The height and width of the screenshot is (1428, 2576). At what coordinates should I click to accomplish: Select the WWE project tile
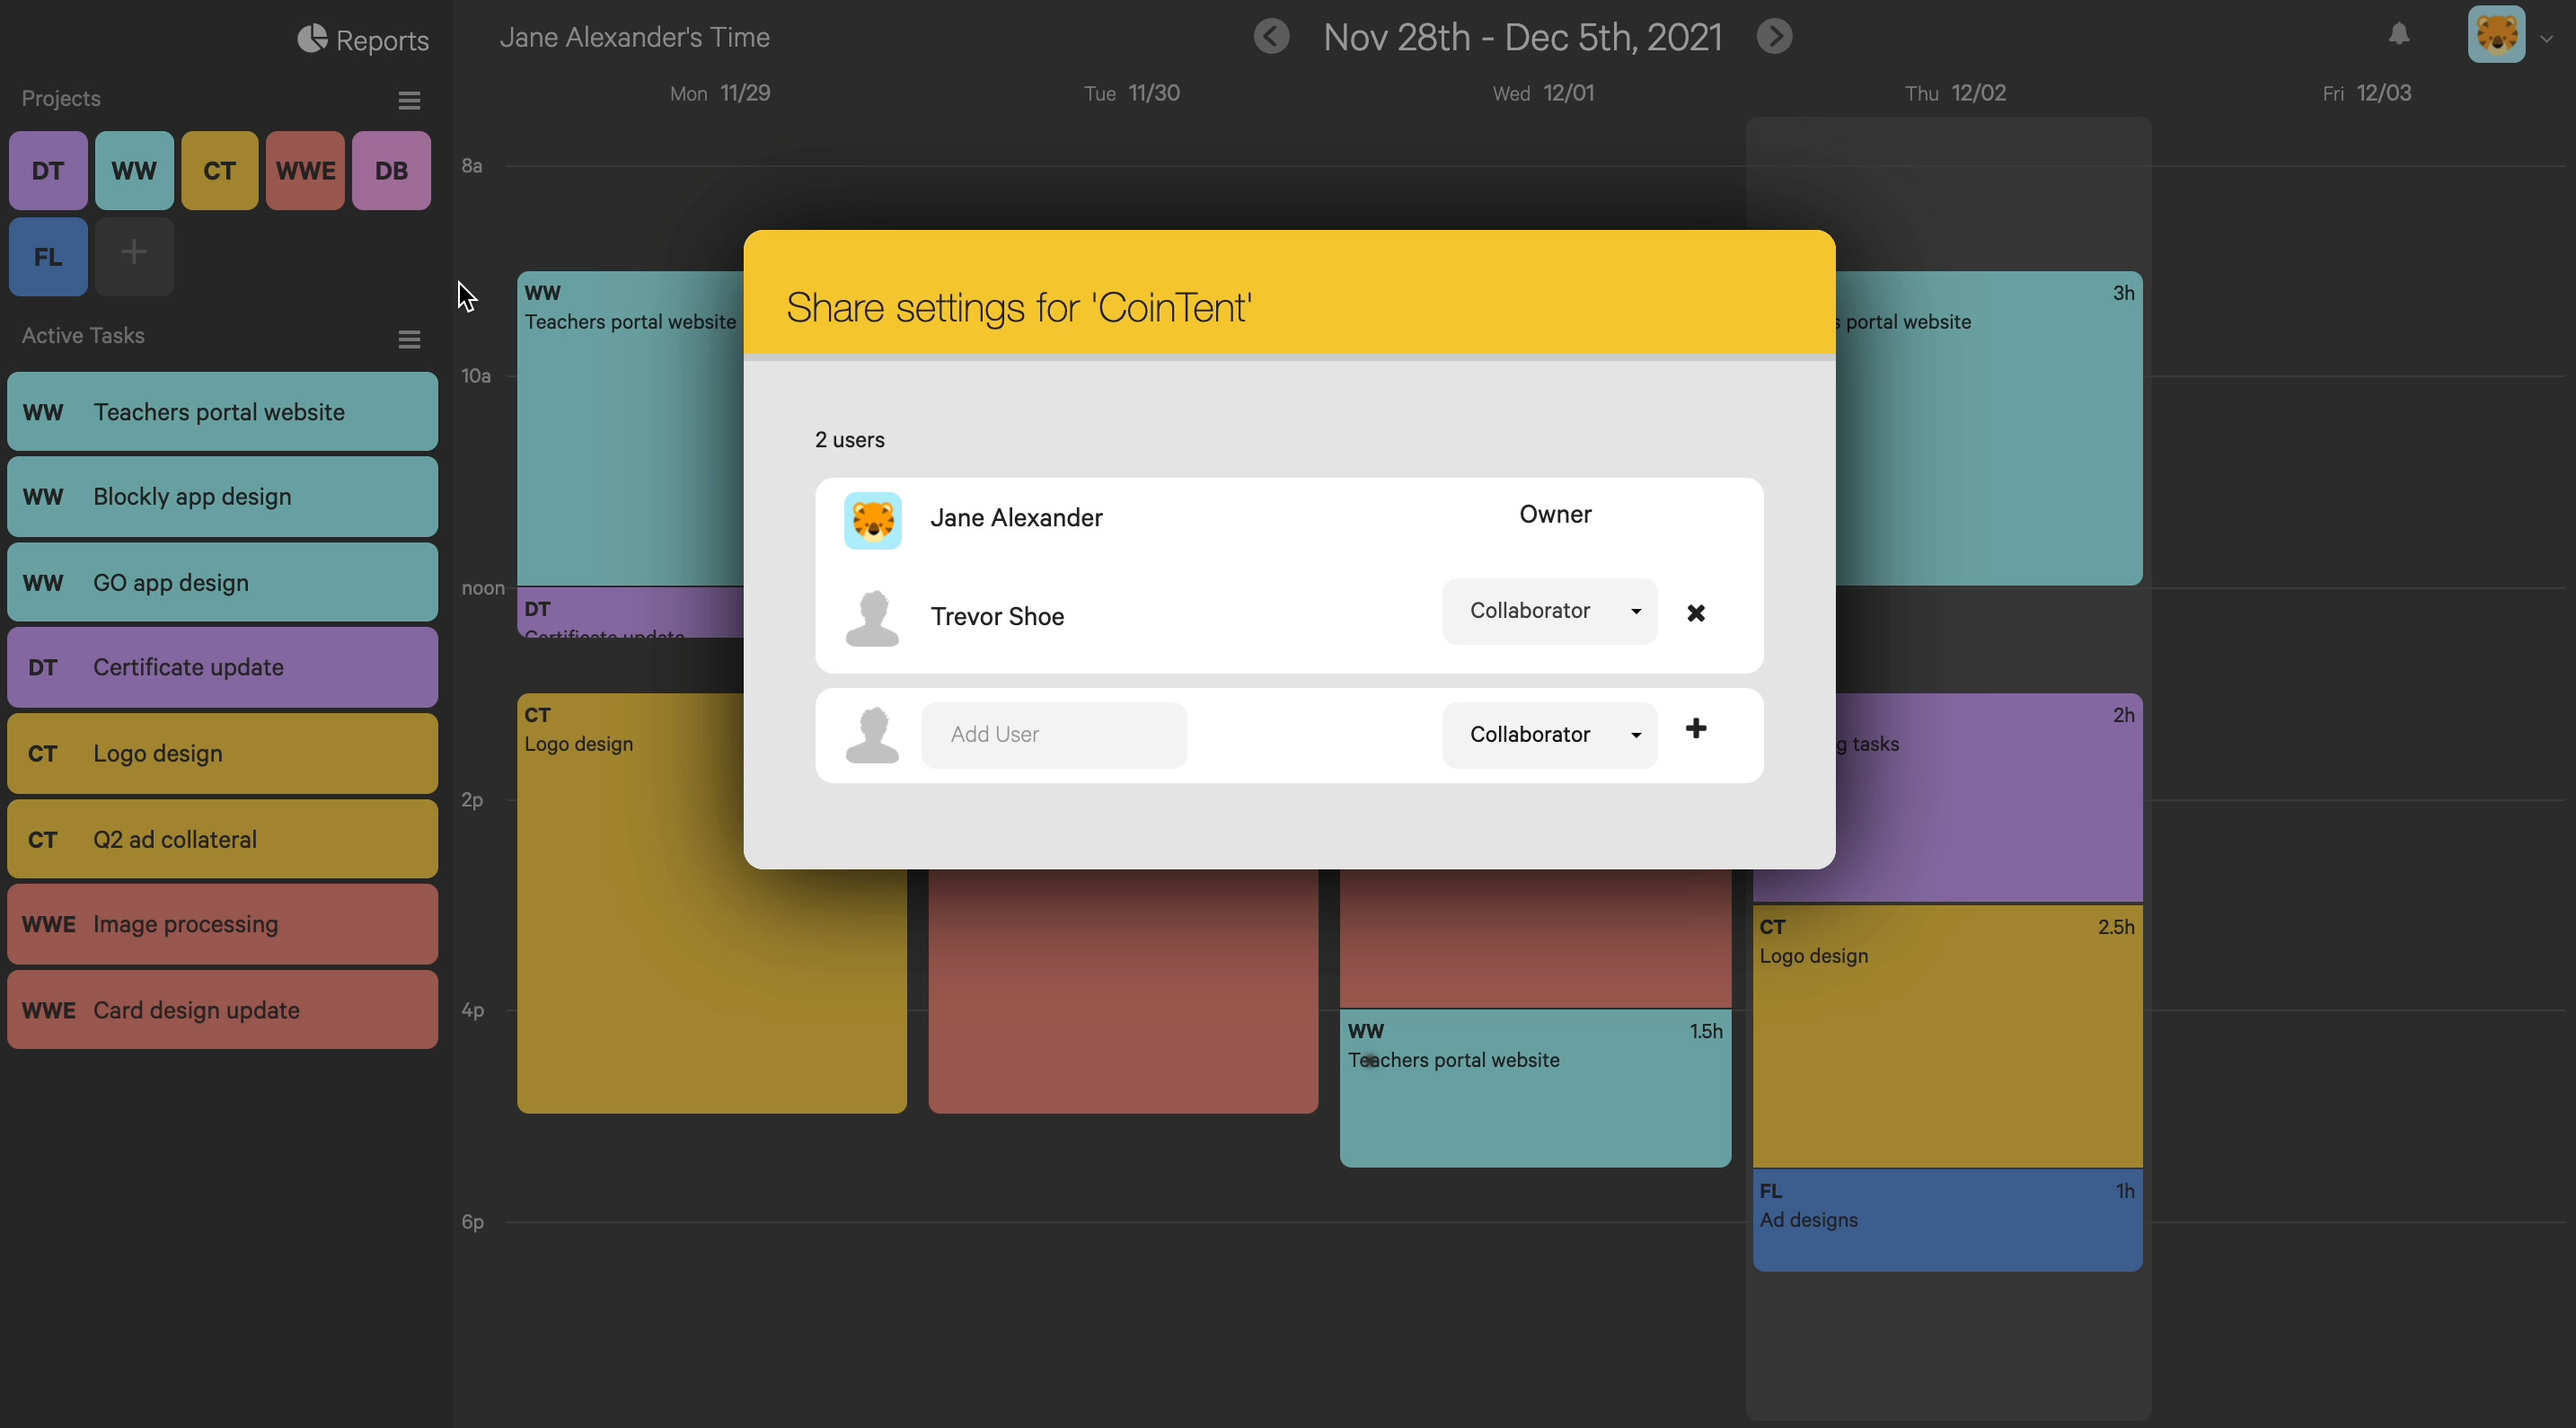(x=305, y=170)
